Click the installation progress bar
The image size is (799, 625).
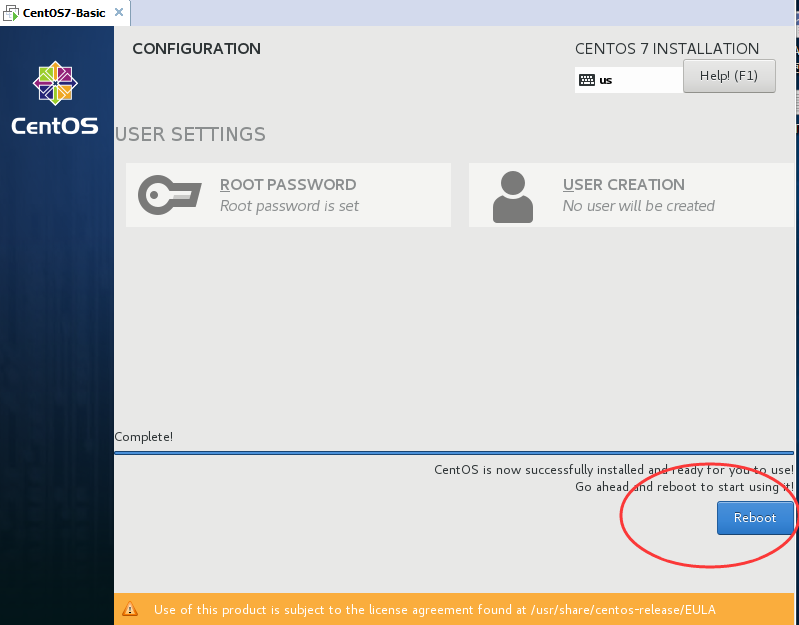pos(454,452)
